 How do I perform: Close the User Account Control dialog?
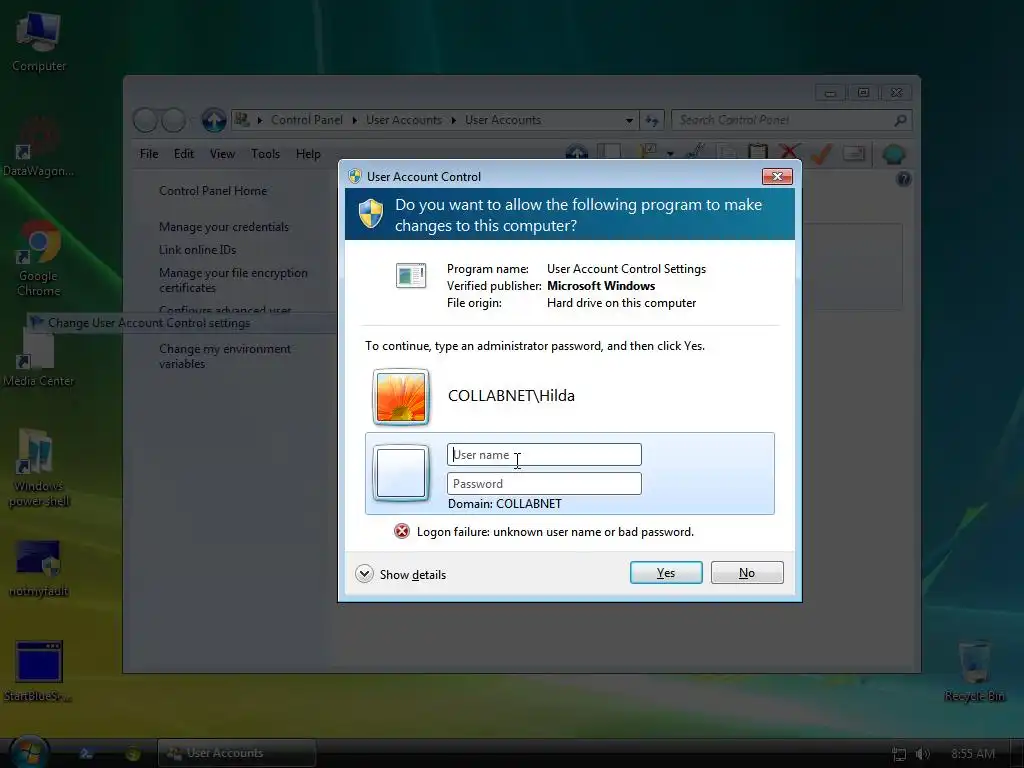tap(777, 176)
